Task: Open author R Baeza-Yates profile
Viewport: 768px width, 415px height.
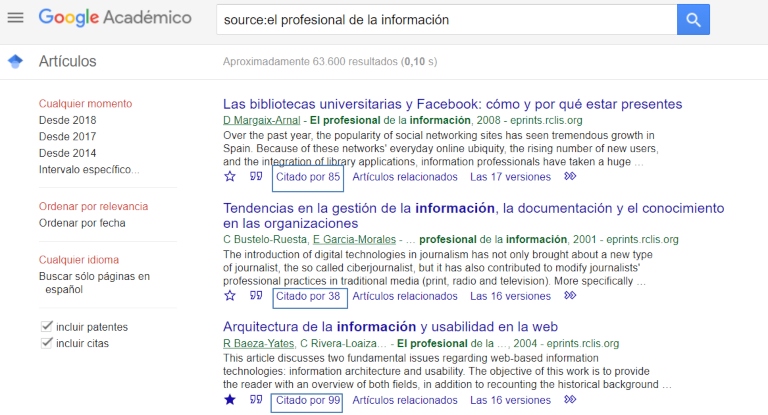Action: pos(258,343)
